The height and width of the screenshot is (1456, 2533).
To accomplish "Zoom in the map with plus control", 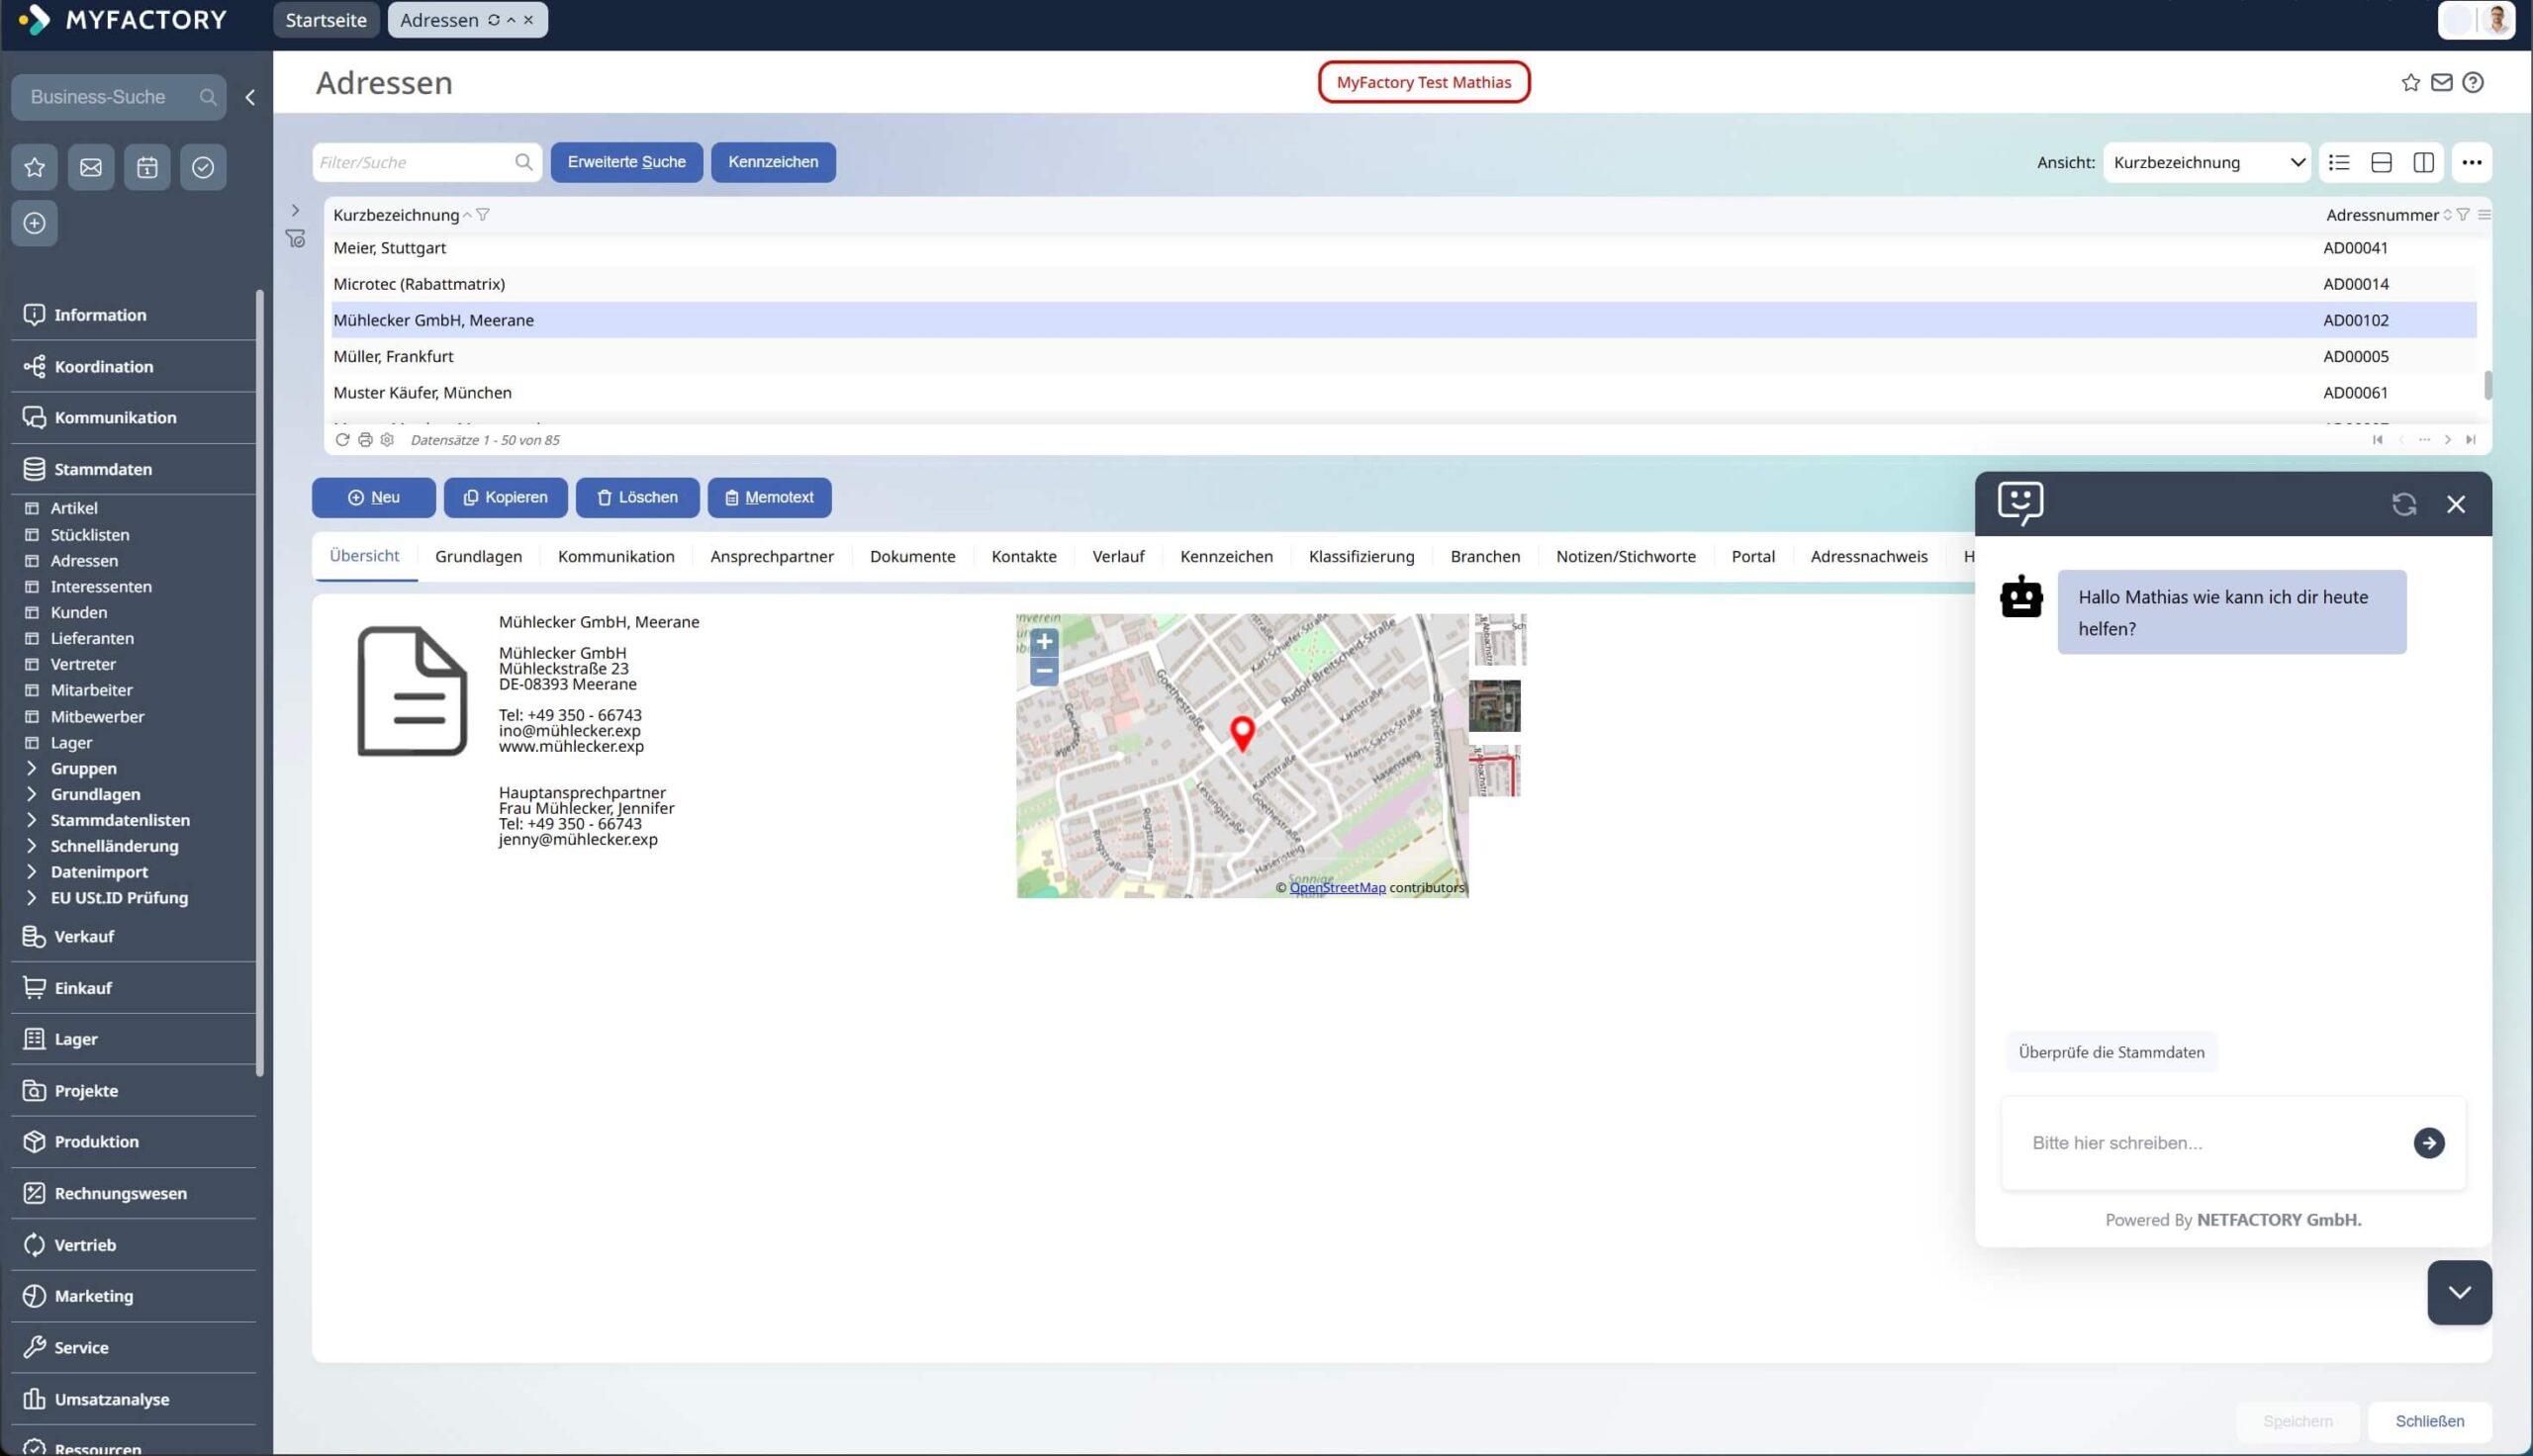I will coord(1044,642).
